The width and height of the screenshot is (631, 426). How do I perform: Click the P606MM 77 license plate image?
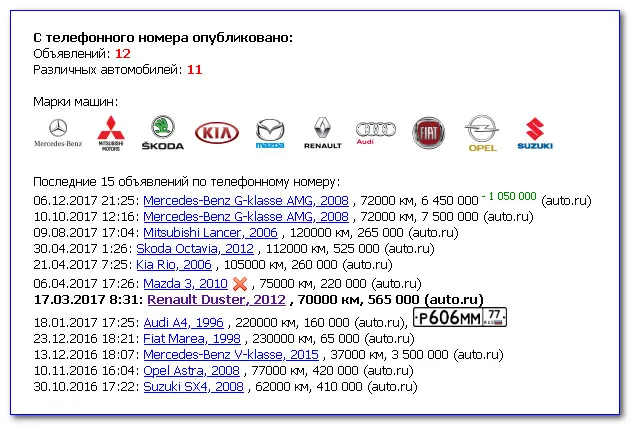(x=460, y=318)
